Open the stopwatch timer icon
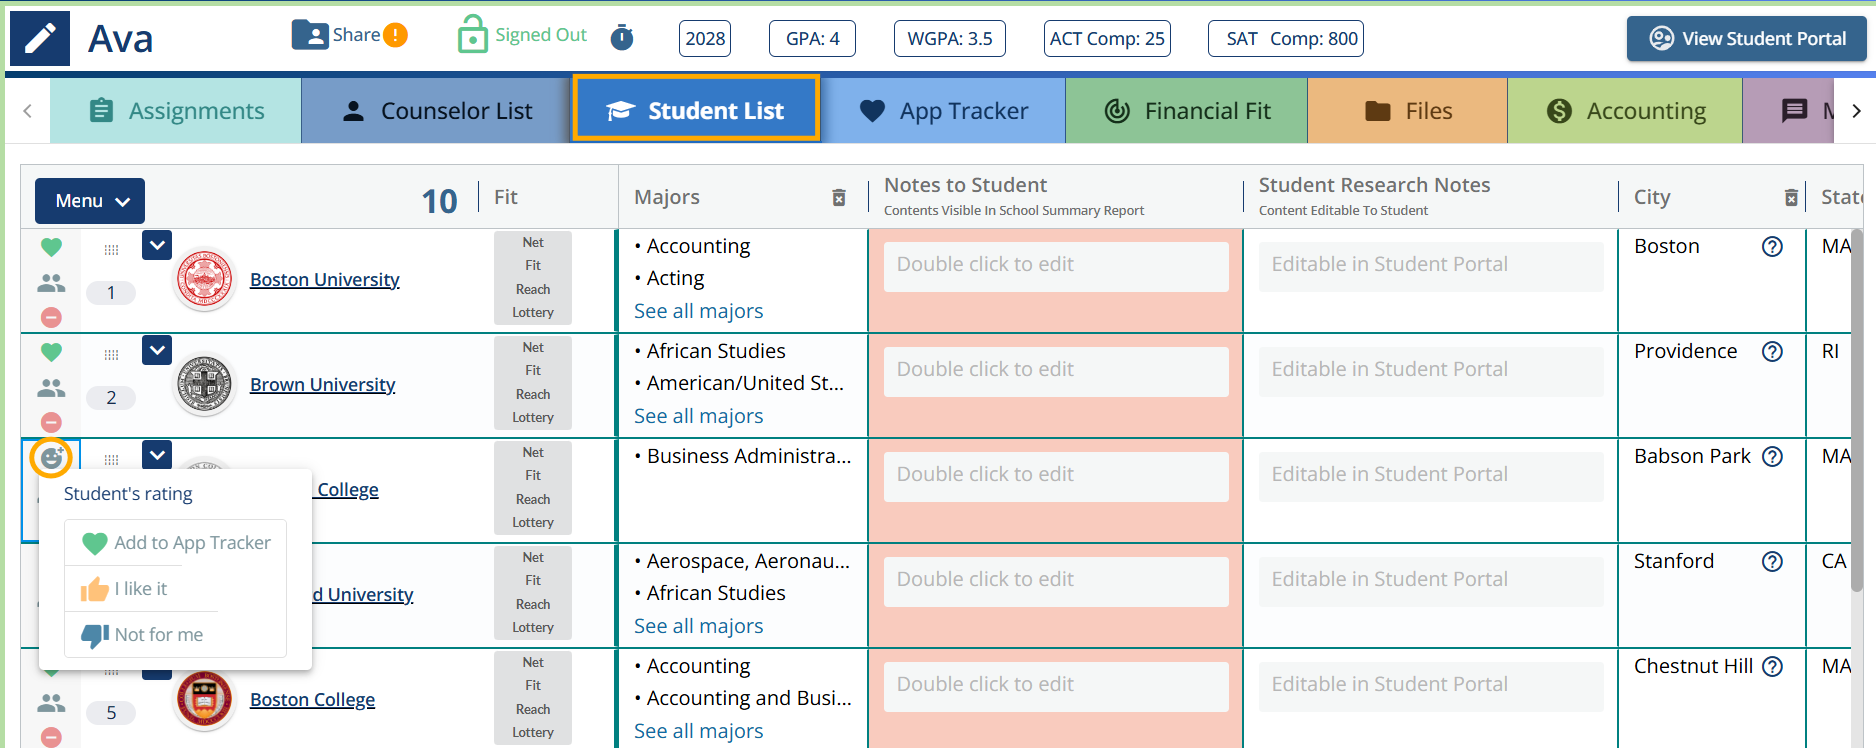This screenshot has width=1876, height=748. [622, 37]
